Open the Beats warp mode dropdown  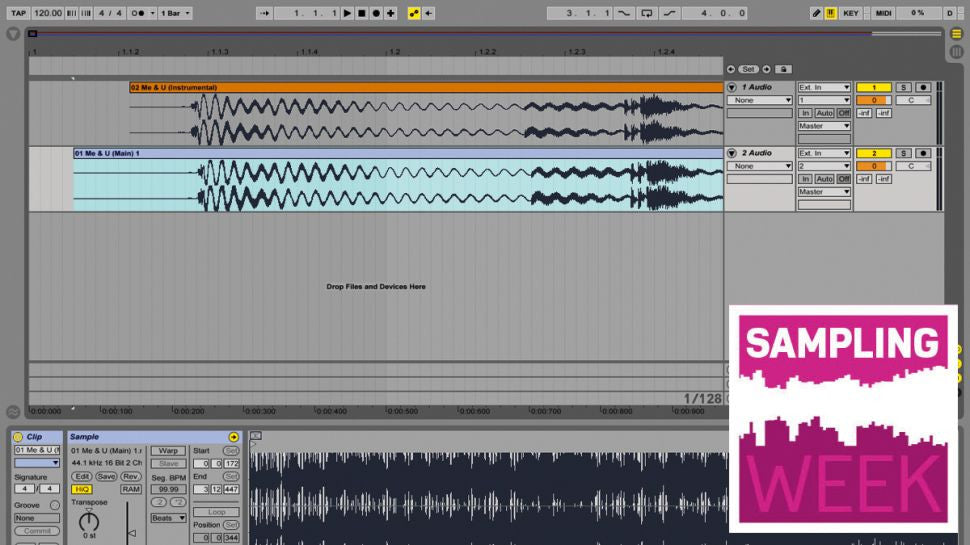tap(168, 518)
